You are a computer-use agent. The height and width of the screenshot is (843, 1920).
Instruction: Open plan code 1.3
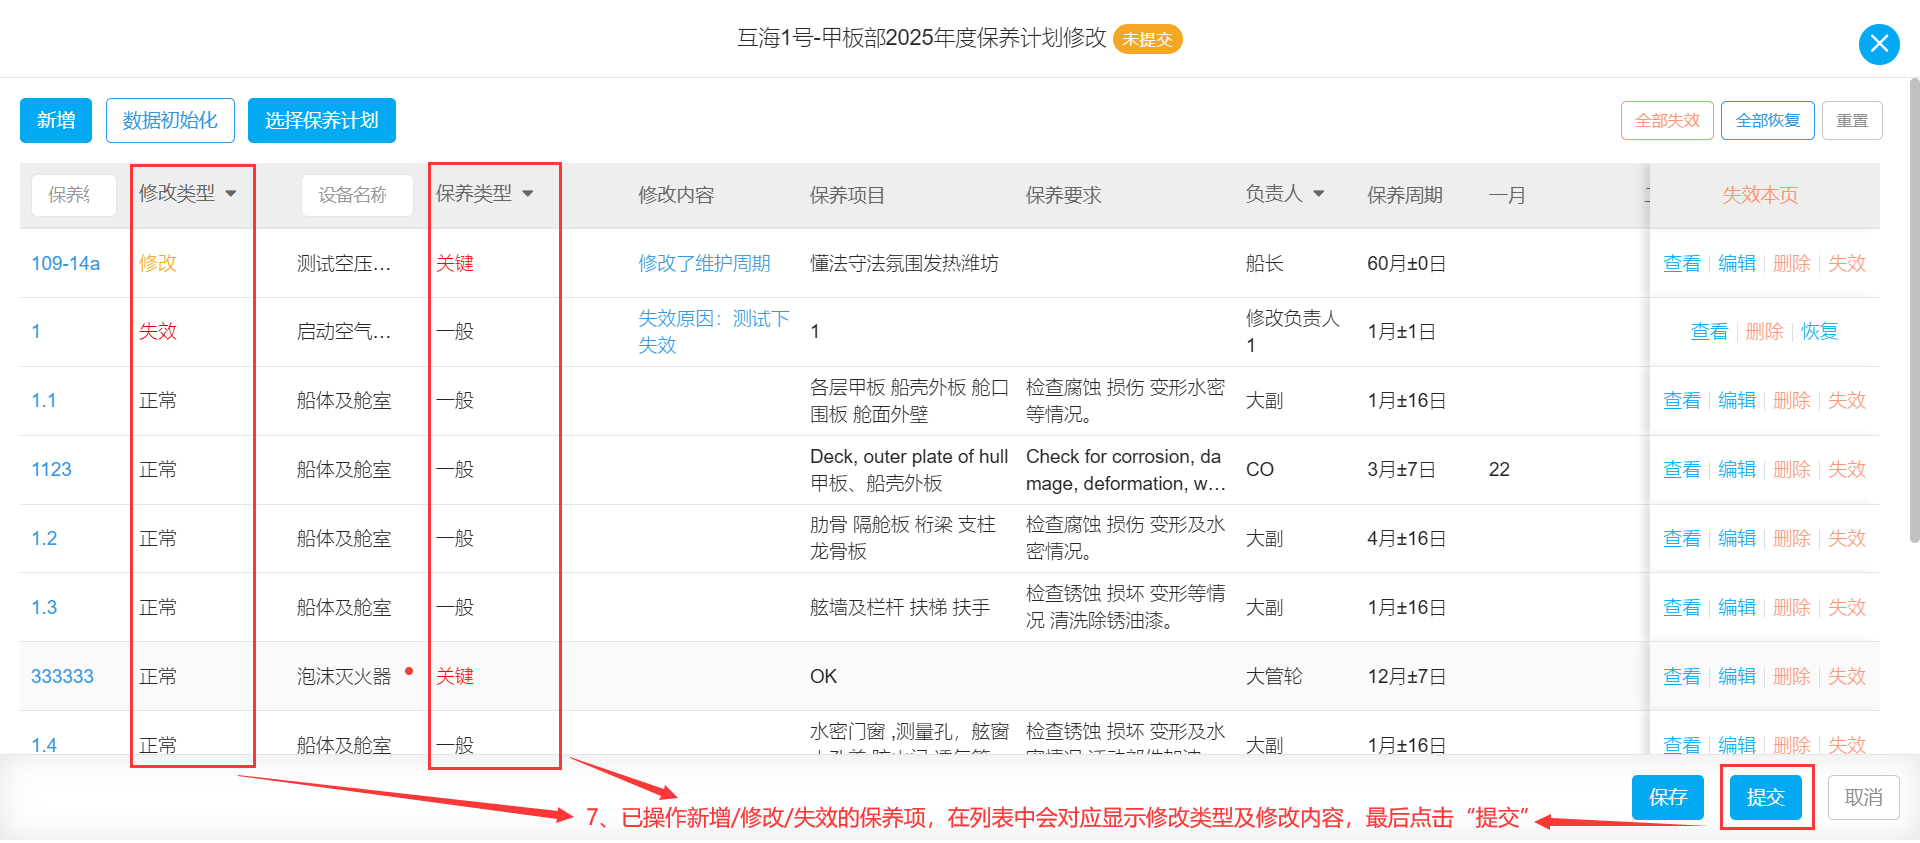[x=44, y=607]
